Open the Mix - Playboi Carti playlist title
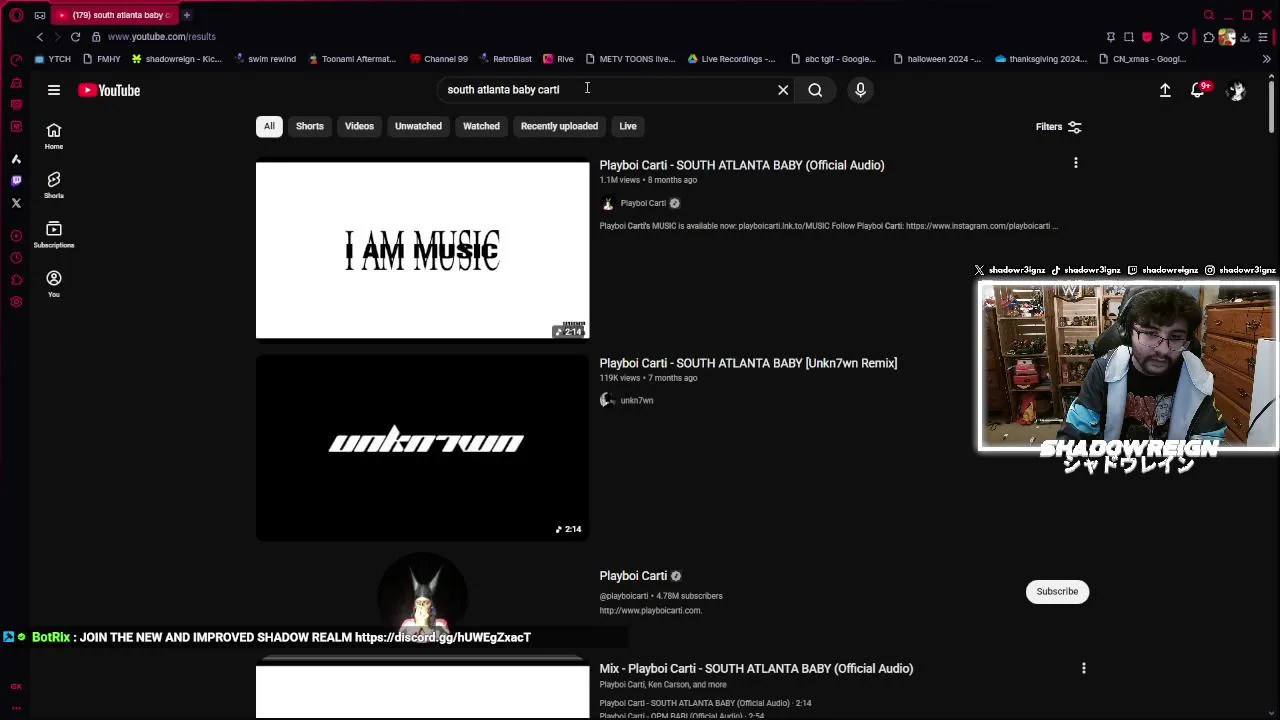 756,668
